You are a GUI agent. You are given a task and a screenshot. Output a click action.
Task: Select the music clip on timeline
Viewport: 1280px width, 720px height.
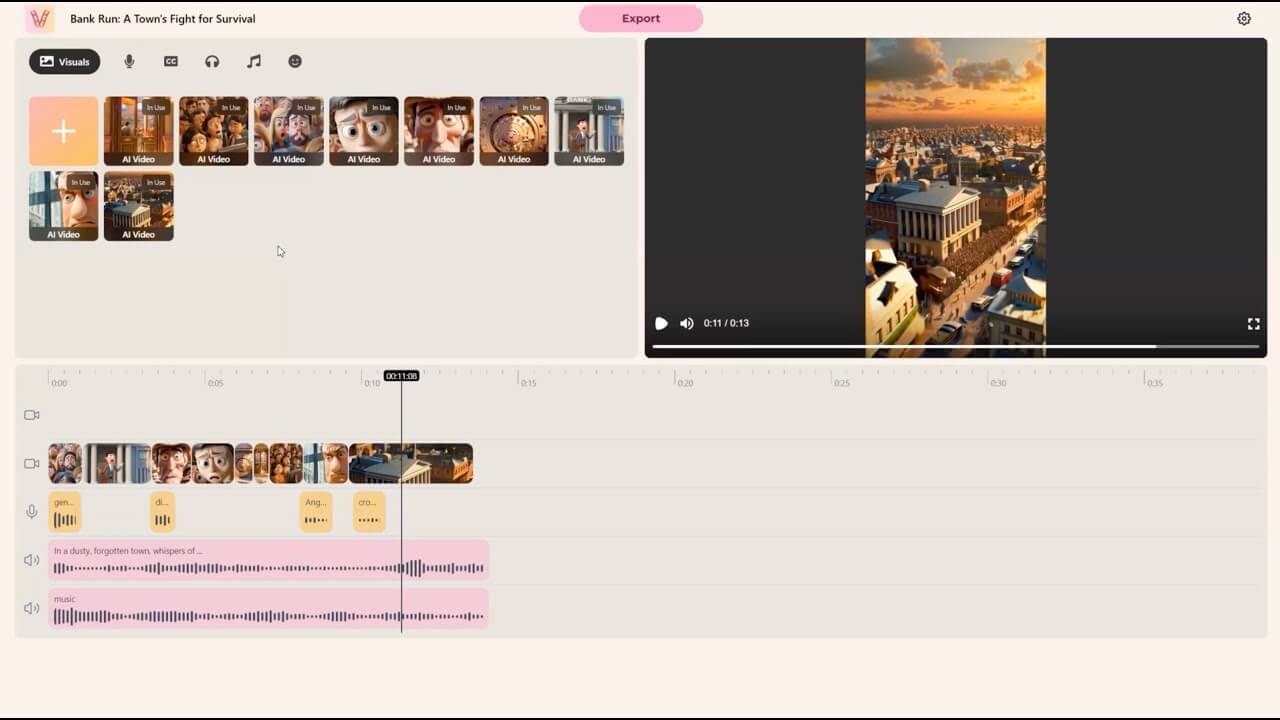point(268,609)
